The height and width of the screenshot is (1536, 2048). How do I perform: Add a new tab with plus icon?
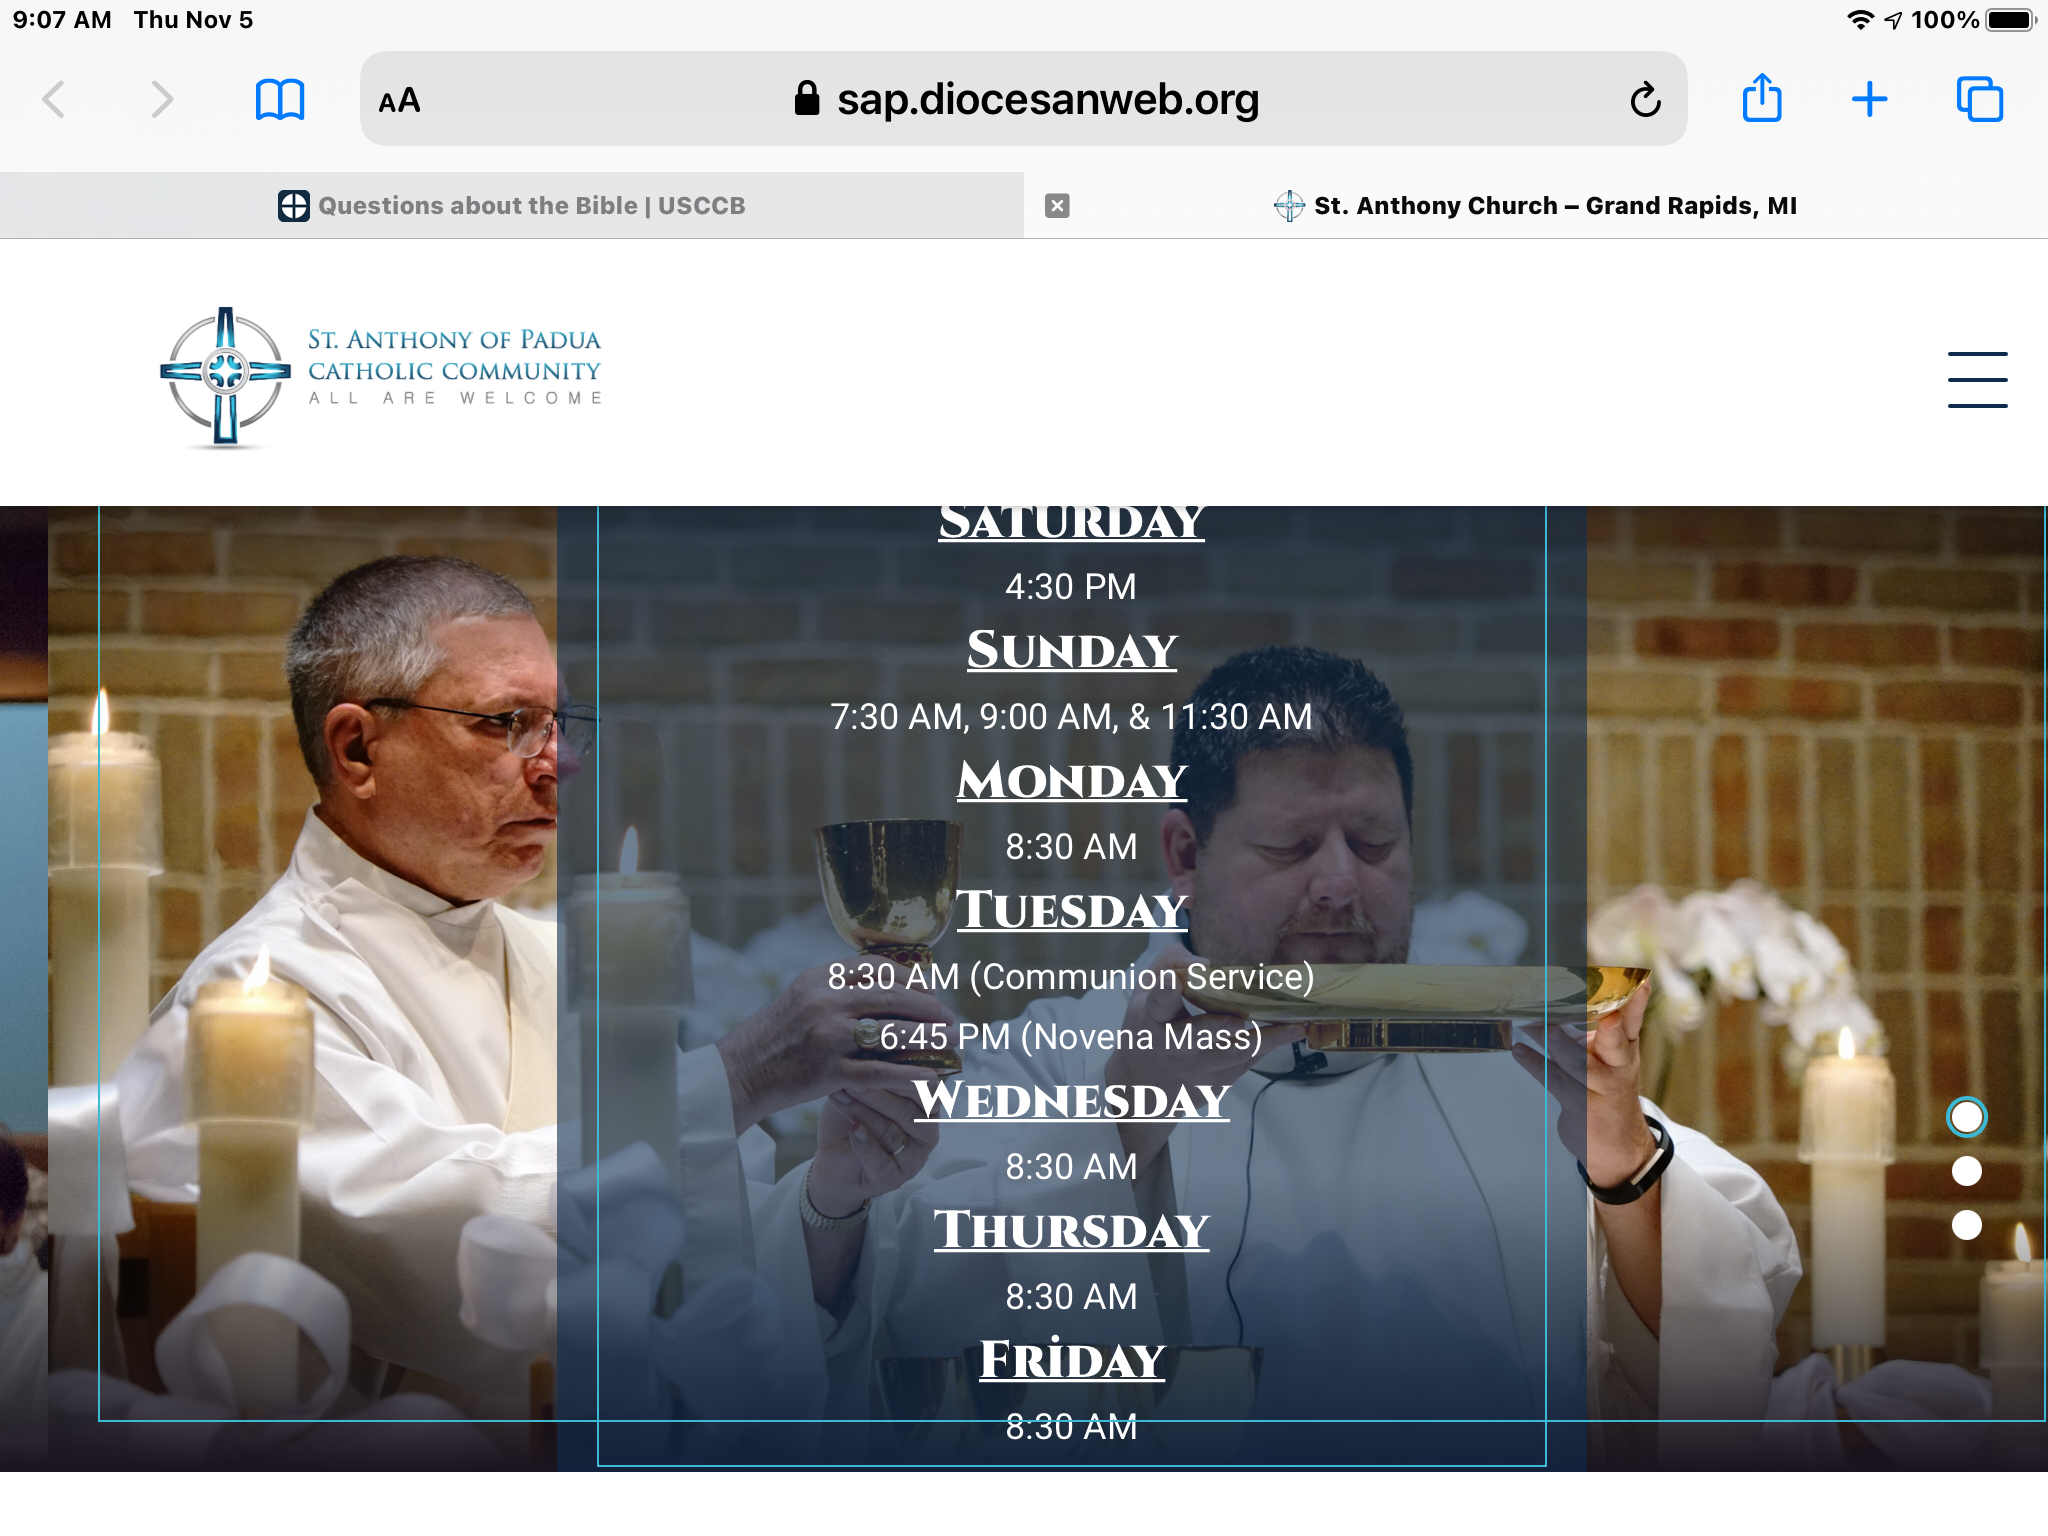coord(1869,100)
